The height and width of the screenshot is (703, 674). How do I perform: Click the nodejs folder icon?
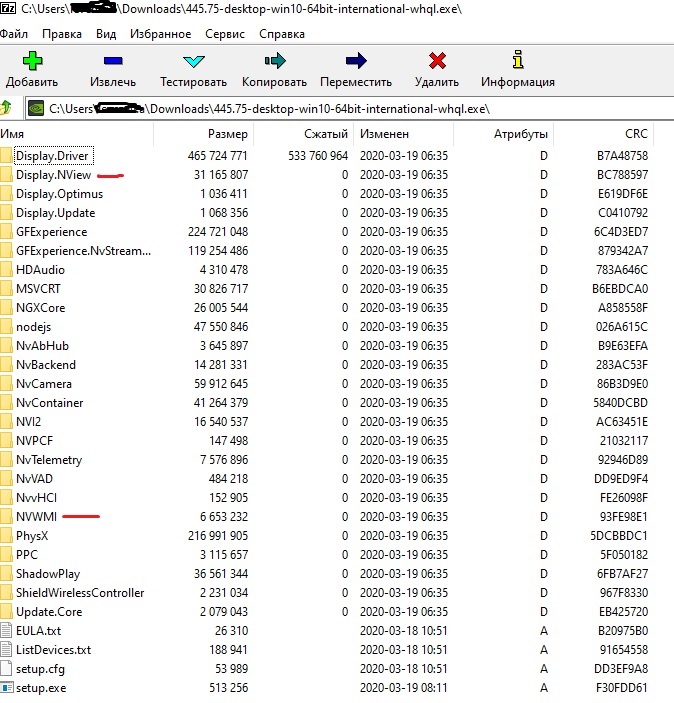pos(6,326)
